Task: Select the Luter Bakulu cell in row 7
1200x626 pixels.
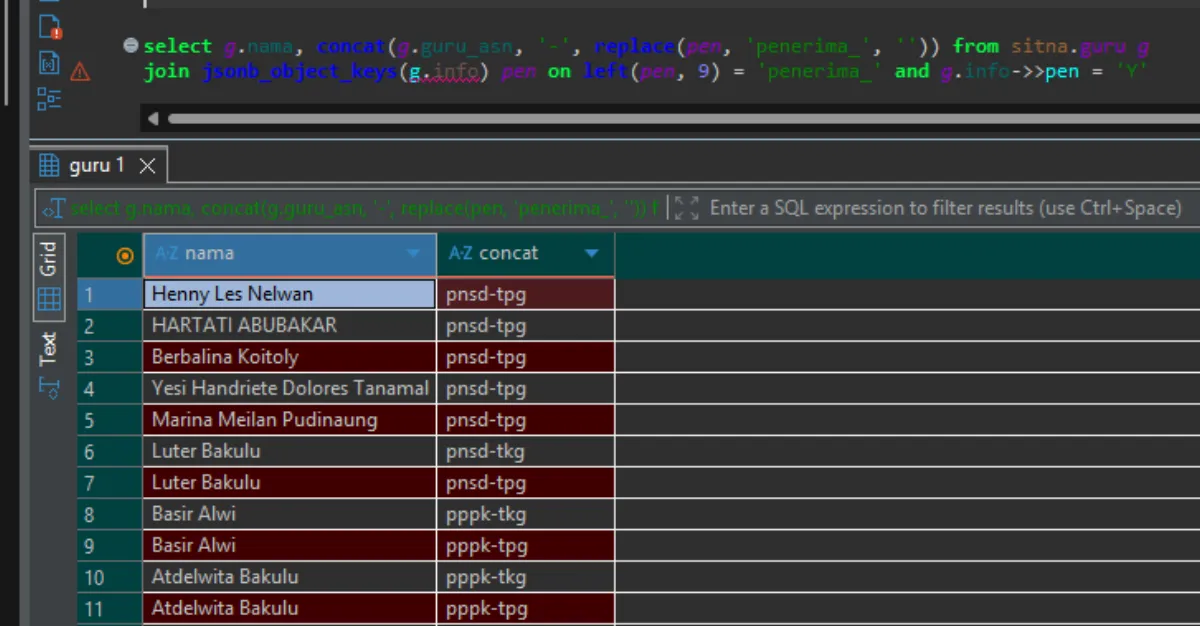Action: click(x=290, y=482)
